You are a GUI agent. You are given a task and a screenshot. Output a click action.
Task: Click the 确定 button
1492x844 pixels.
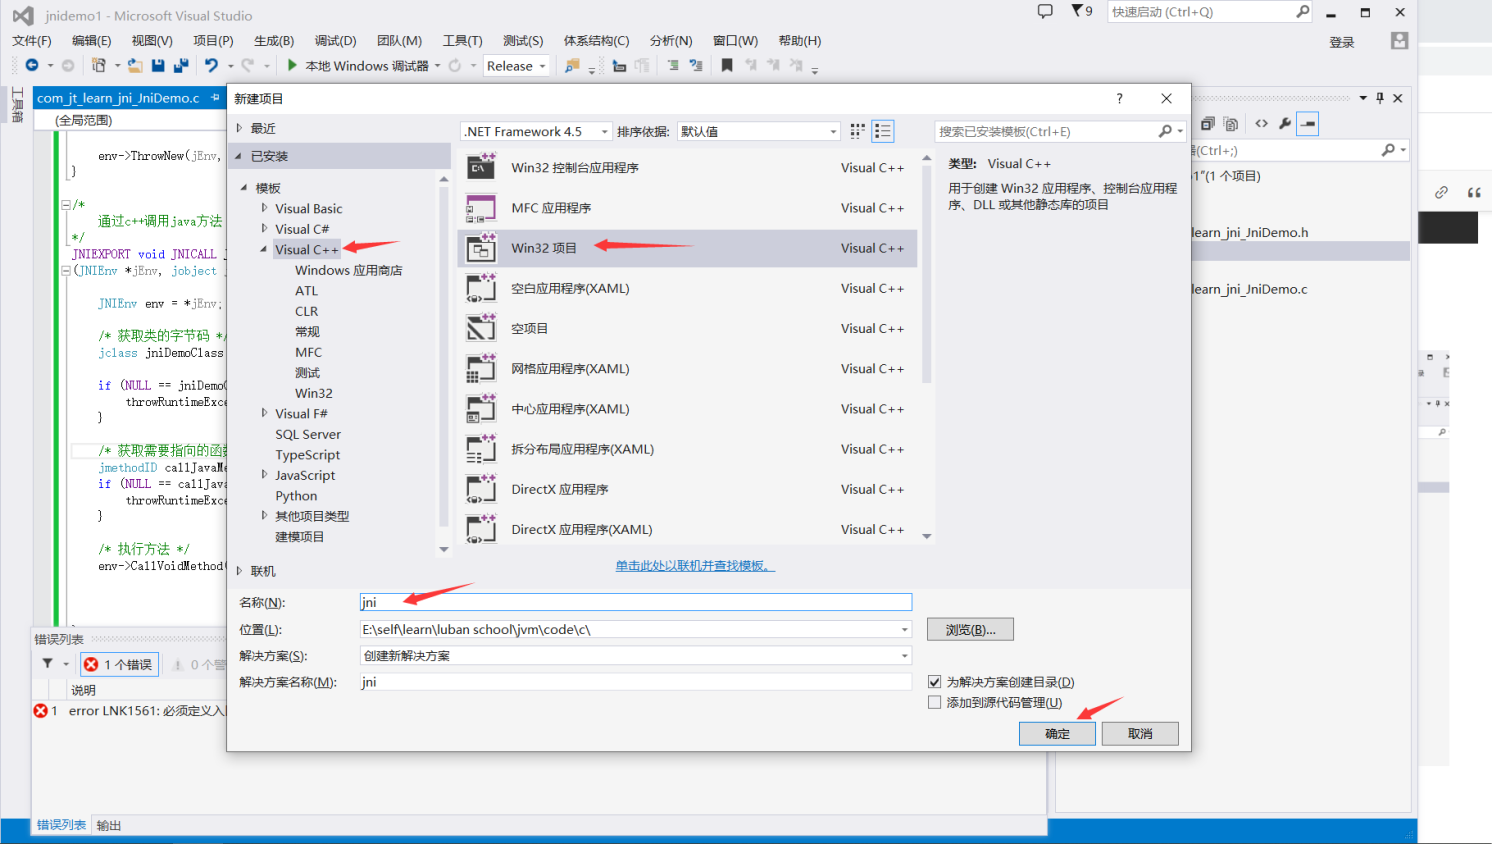pos(1057,734)
